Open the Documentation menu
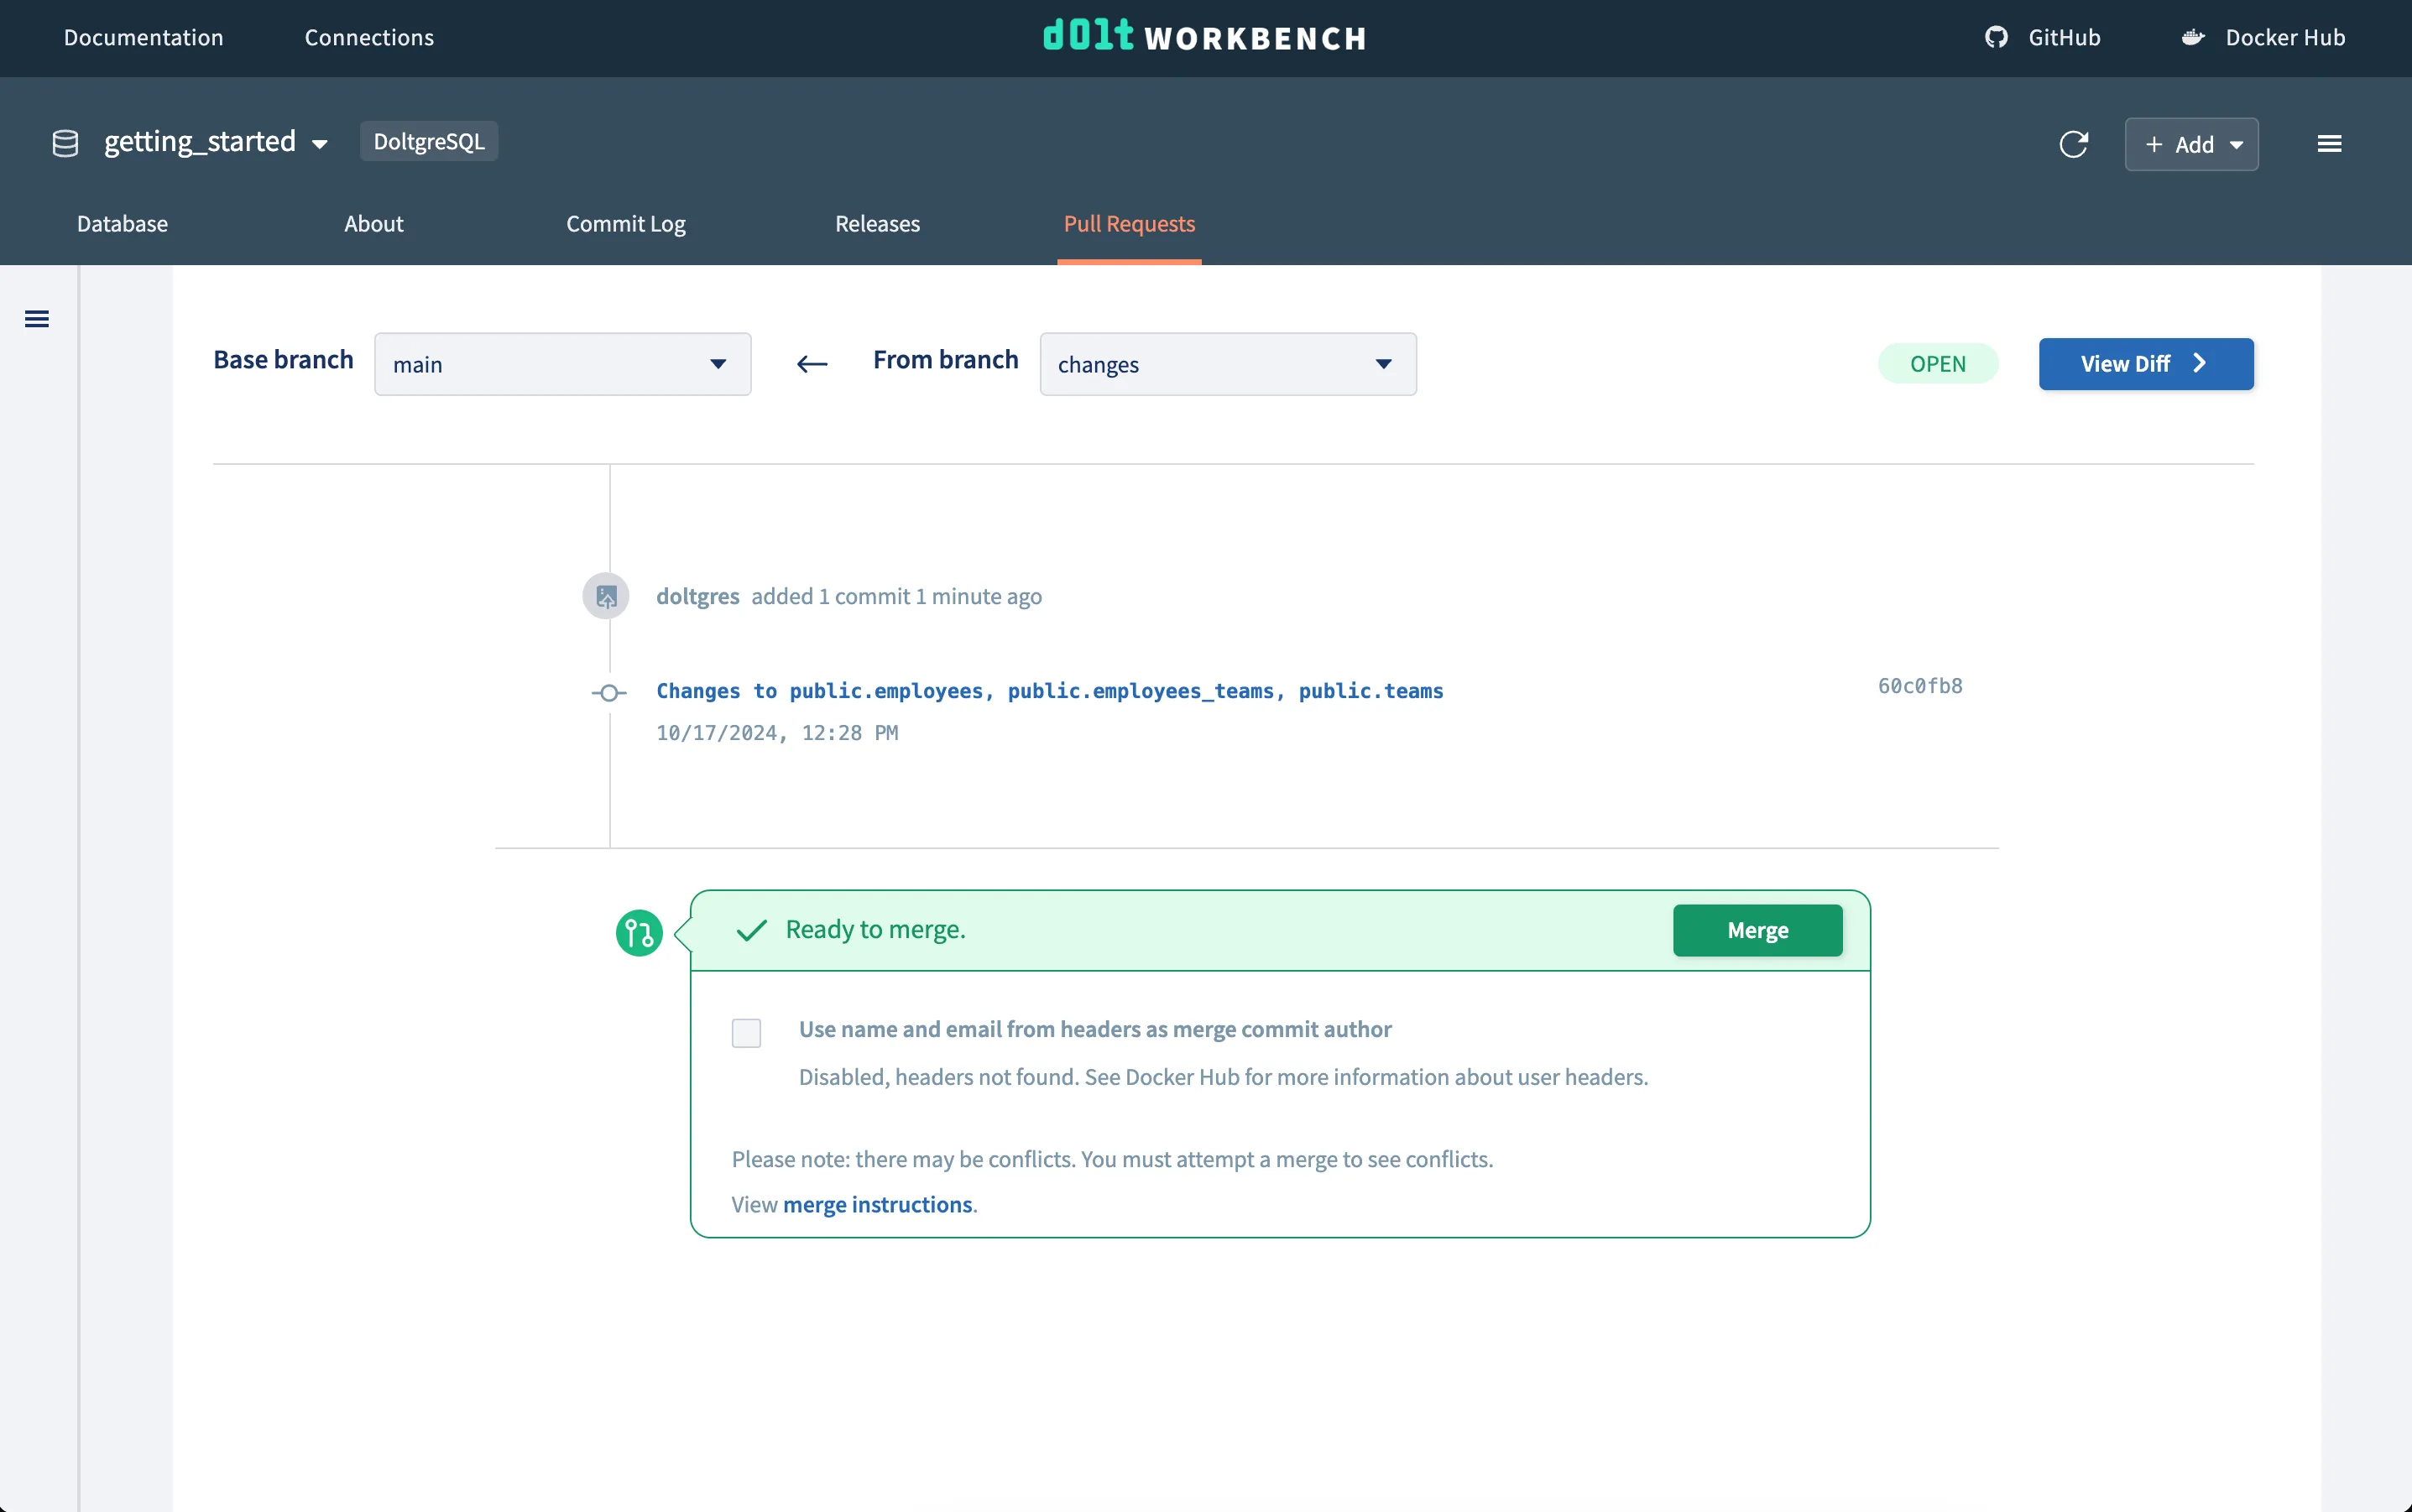2412x1512 pixels. (x=143, y=37)
